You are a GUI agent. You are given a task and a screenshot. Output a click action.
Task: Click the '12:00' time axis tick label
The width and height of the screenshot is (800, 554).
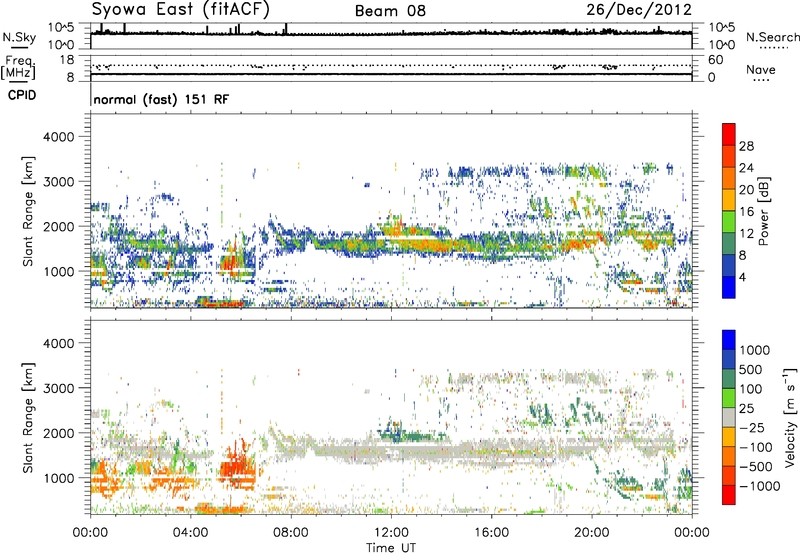coord(391,533)
